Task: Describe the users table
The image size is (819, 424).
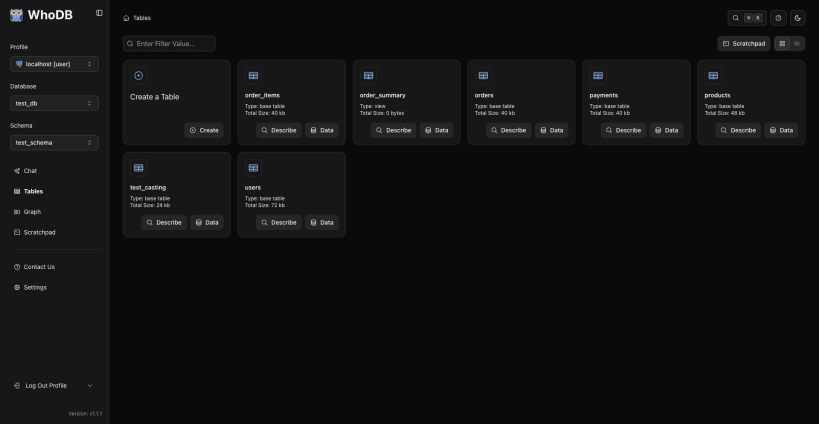Action: 278,222
